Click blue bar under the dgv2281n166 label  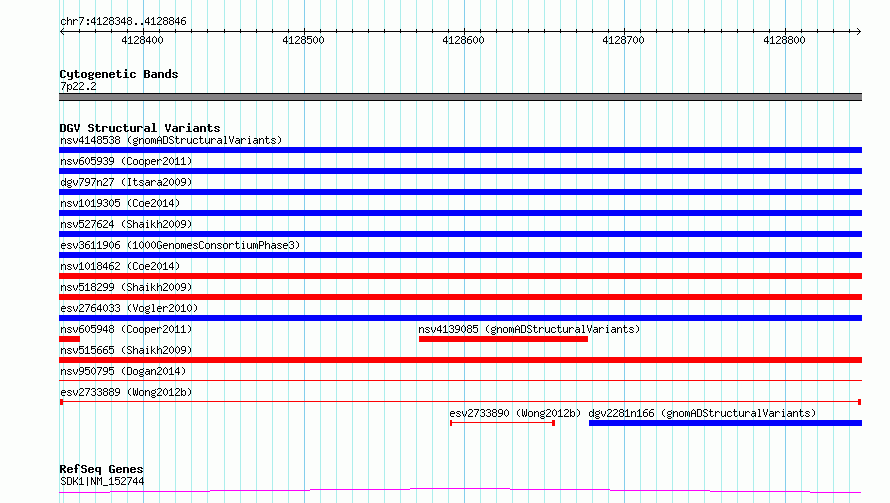pos(724,423)
